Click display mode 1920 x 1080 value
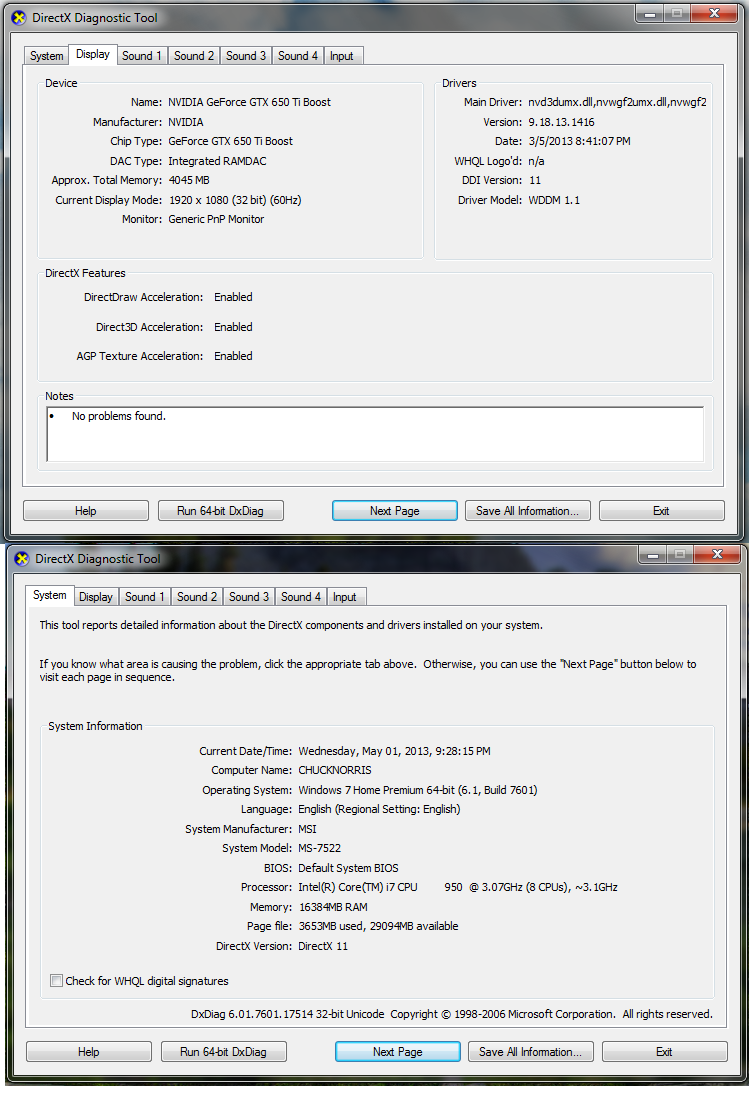The height and width of the screenshot is (1109, 749). [235, 200]
